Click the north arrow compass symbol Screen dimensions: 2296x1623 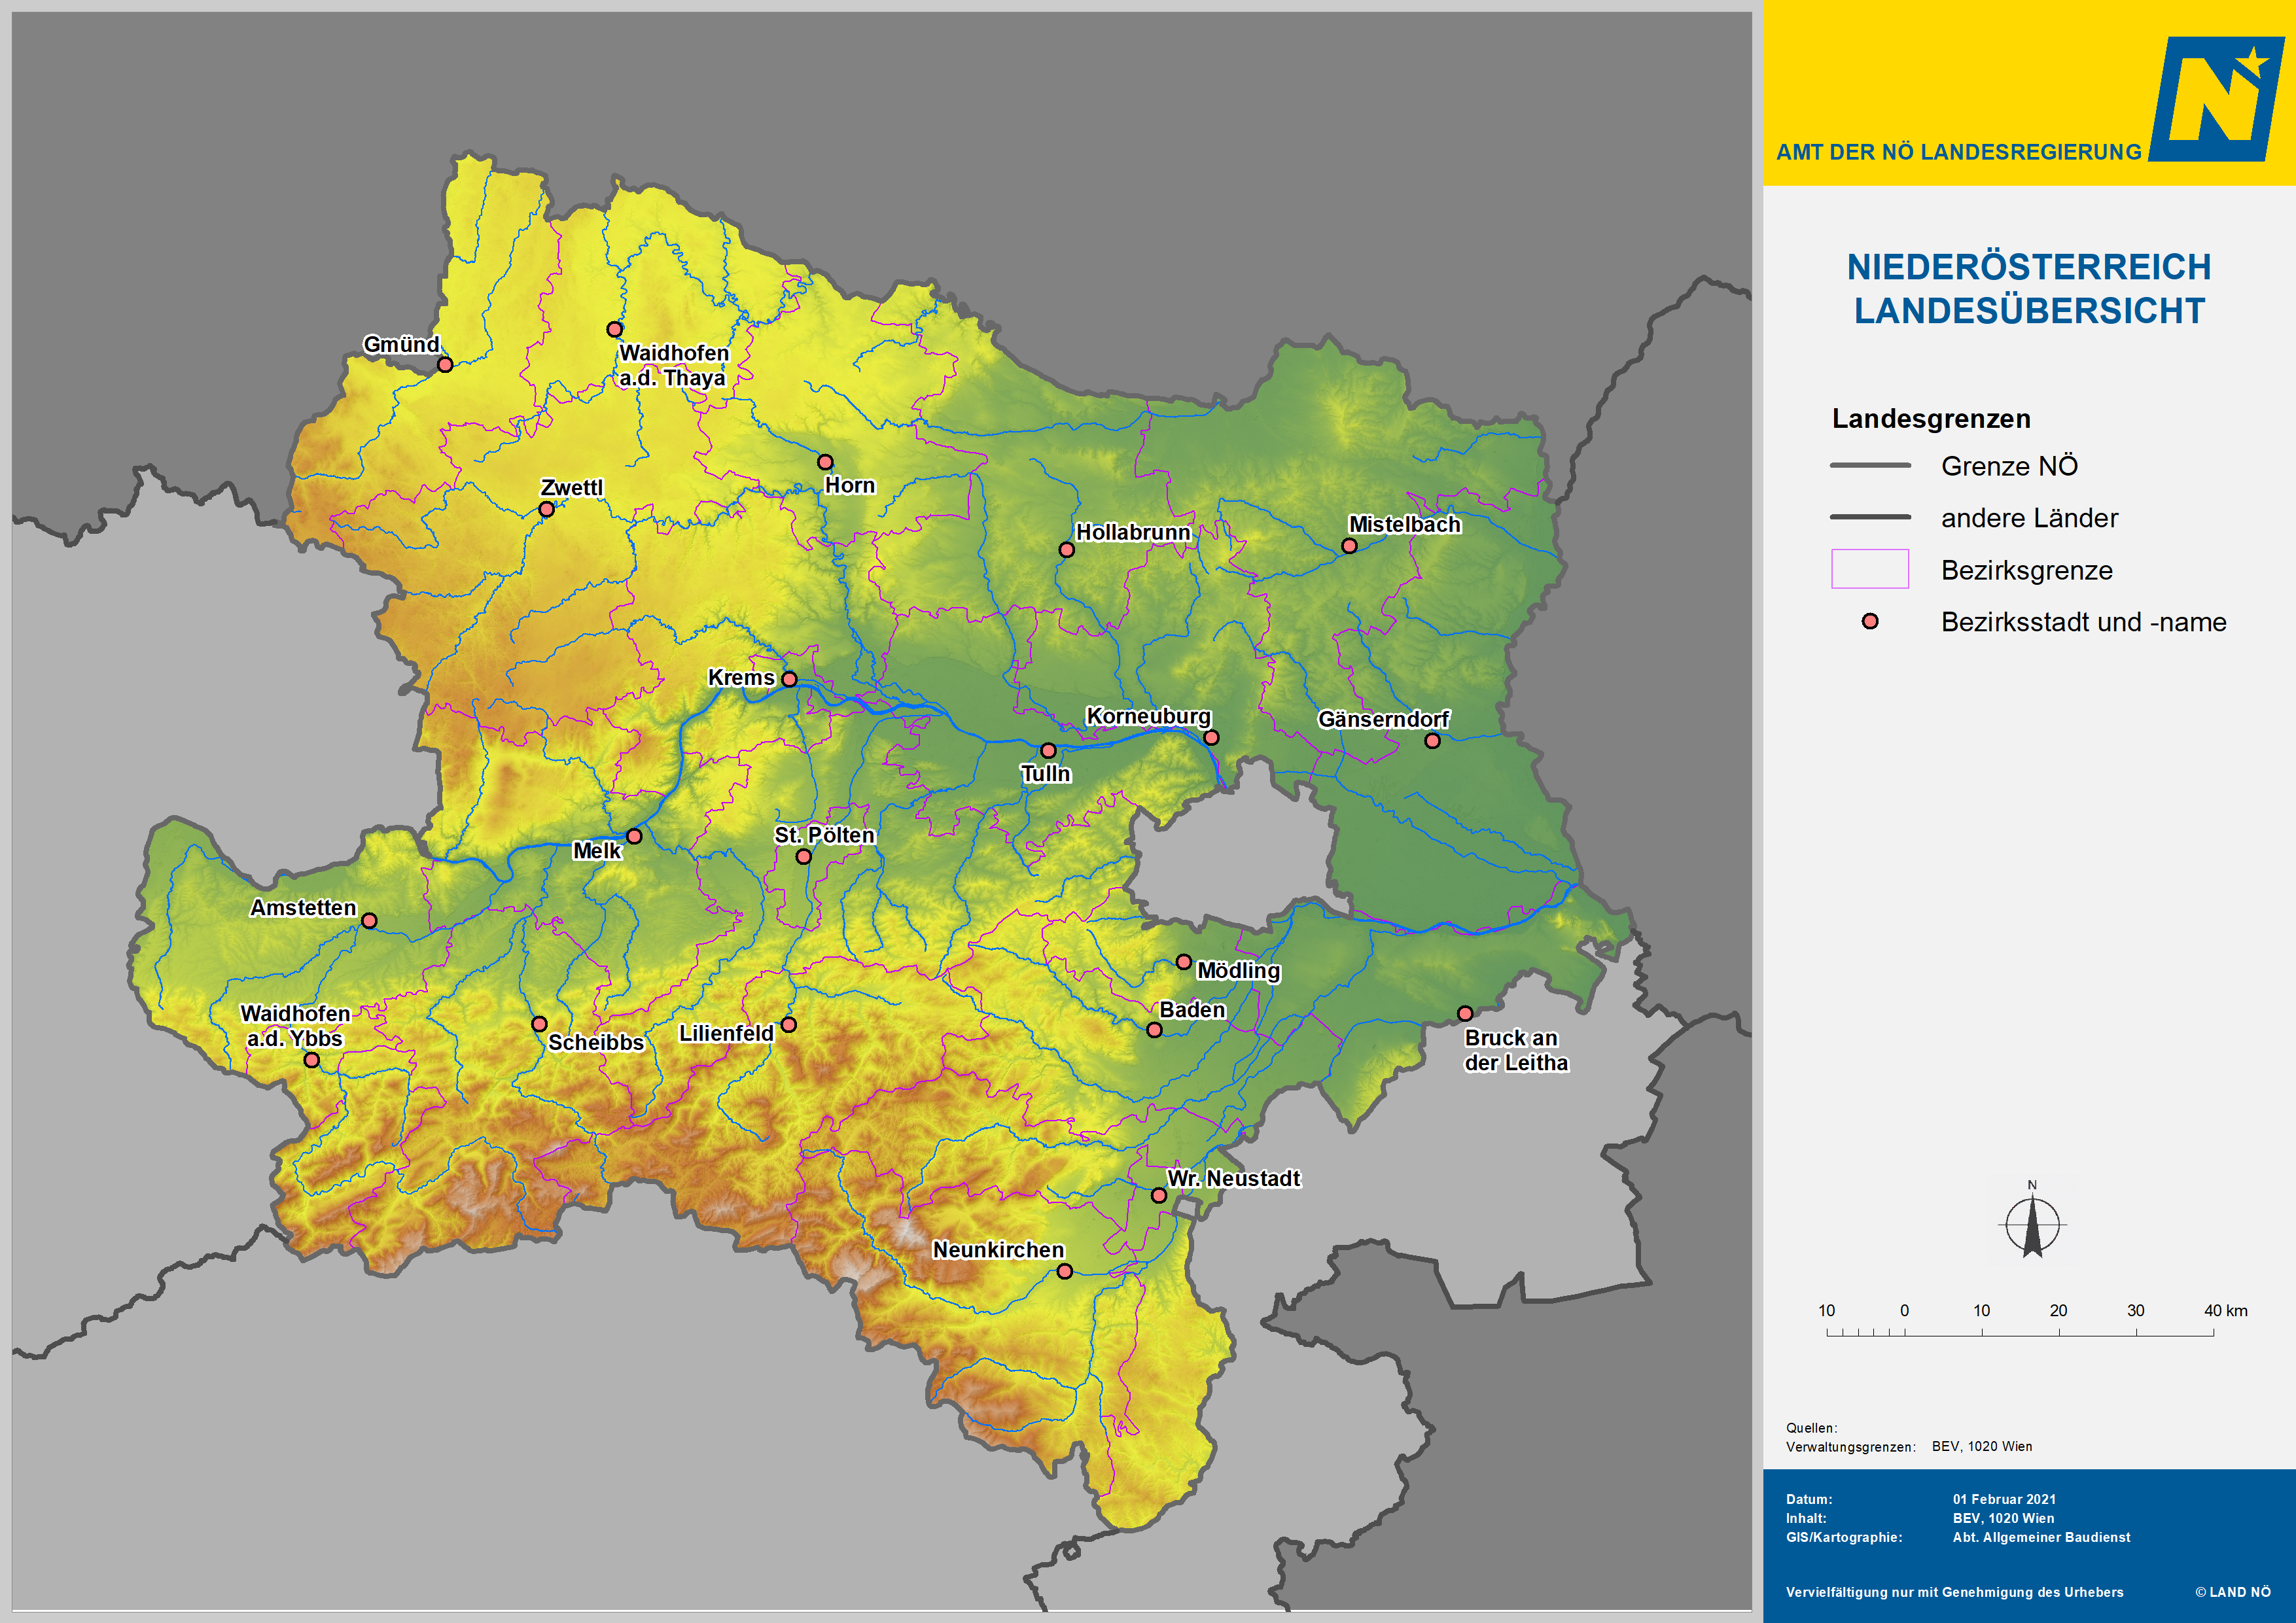[x=2032, y=1224]
